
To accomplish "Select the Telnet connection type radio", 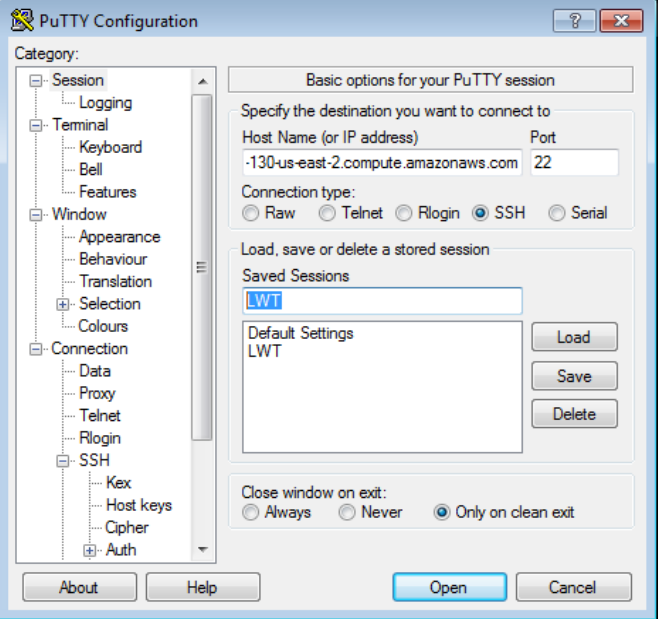I will coord(327,213).
